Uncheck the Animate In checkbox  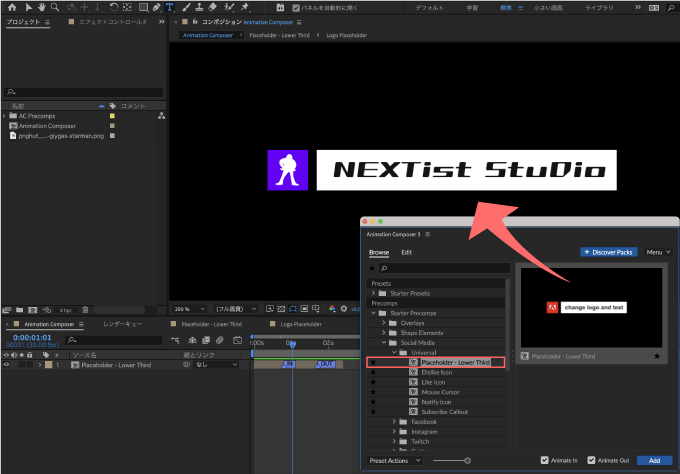point(545,460)
